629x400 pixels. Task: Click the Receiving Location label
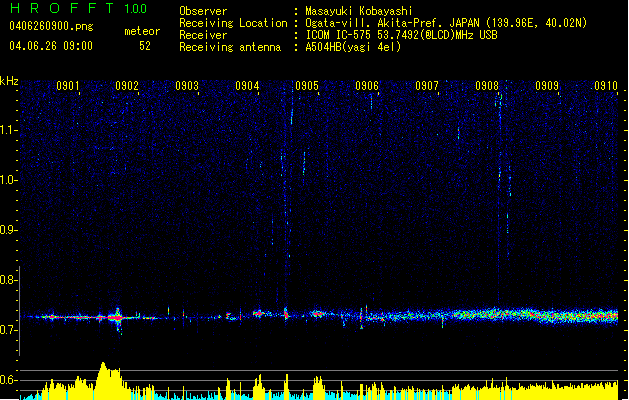click(x=233, y=23)
